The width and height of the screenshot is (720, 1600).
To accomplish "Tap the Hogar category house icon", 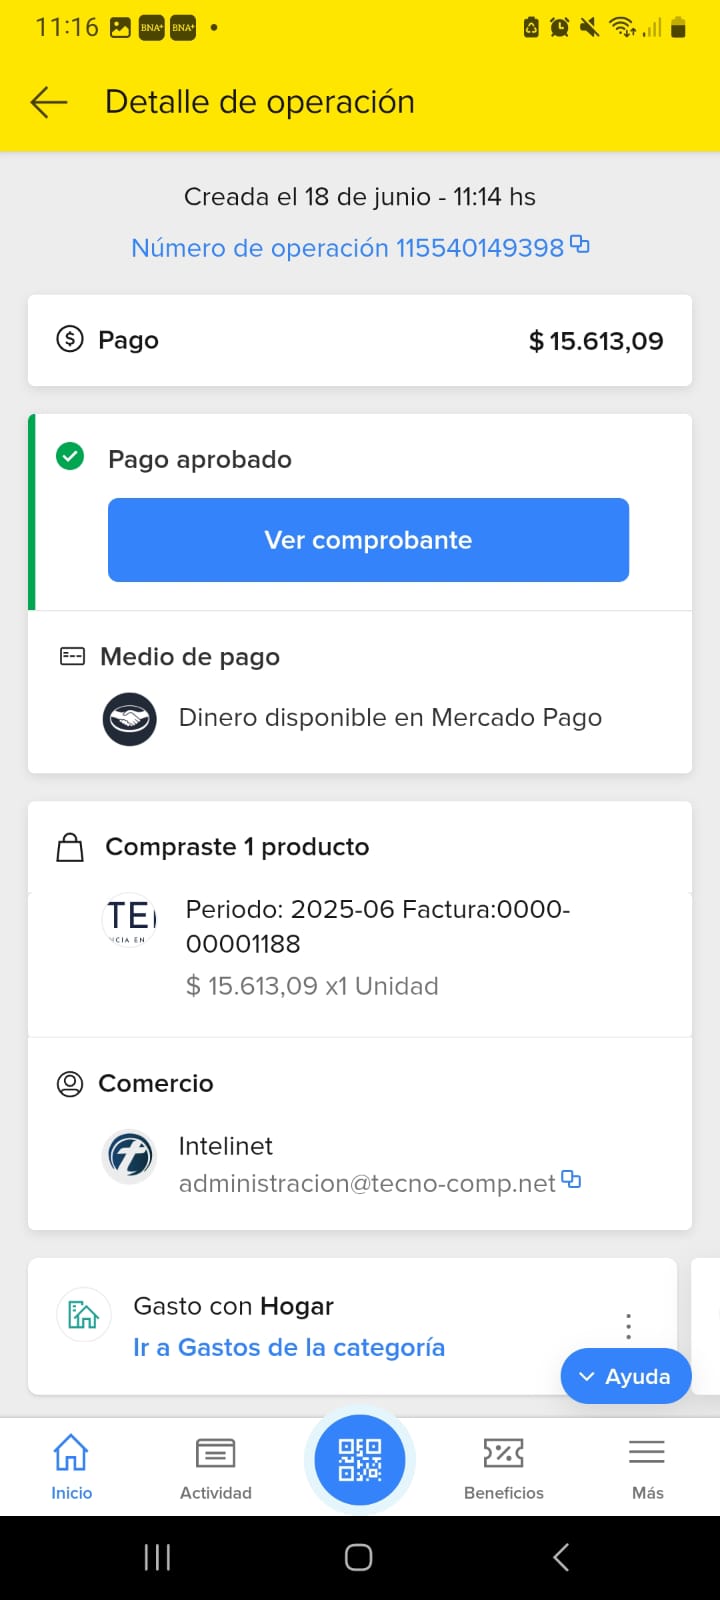I will click(x=83, y=1314).
